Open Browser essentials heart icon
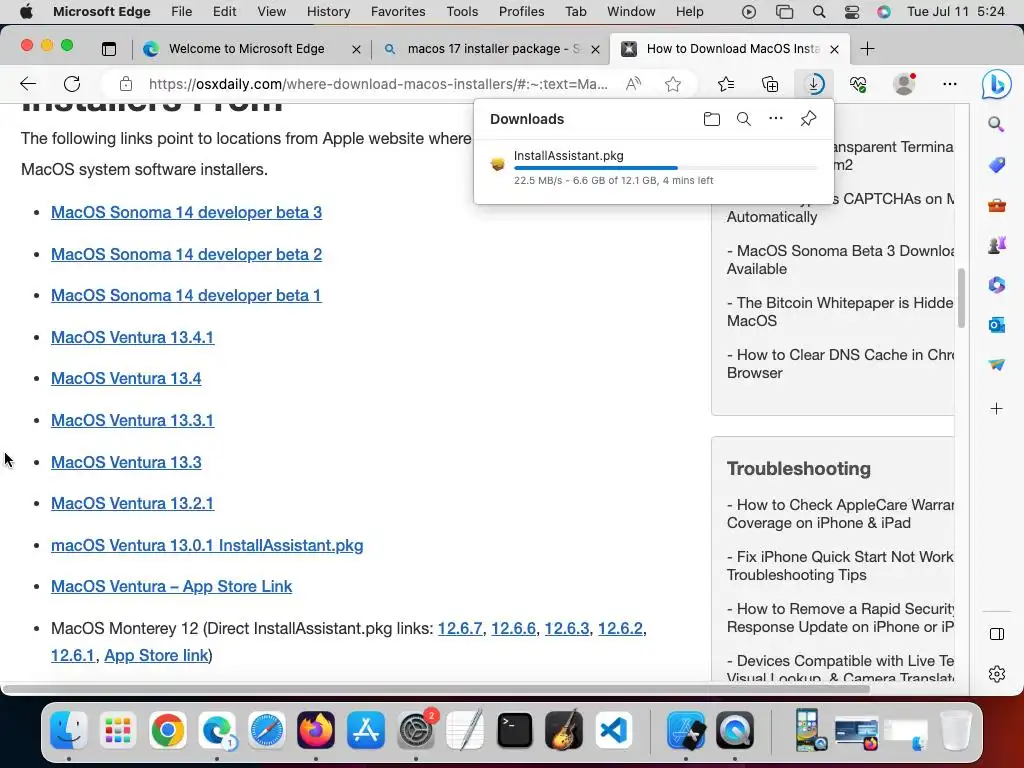This screenshot has height=768, width=1024. click(858, 84)
